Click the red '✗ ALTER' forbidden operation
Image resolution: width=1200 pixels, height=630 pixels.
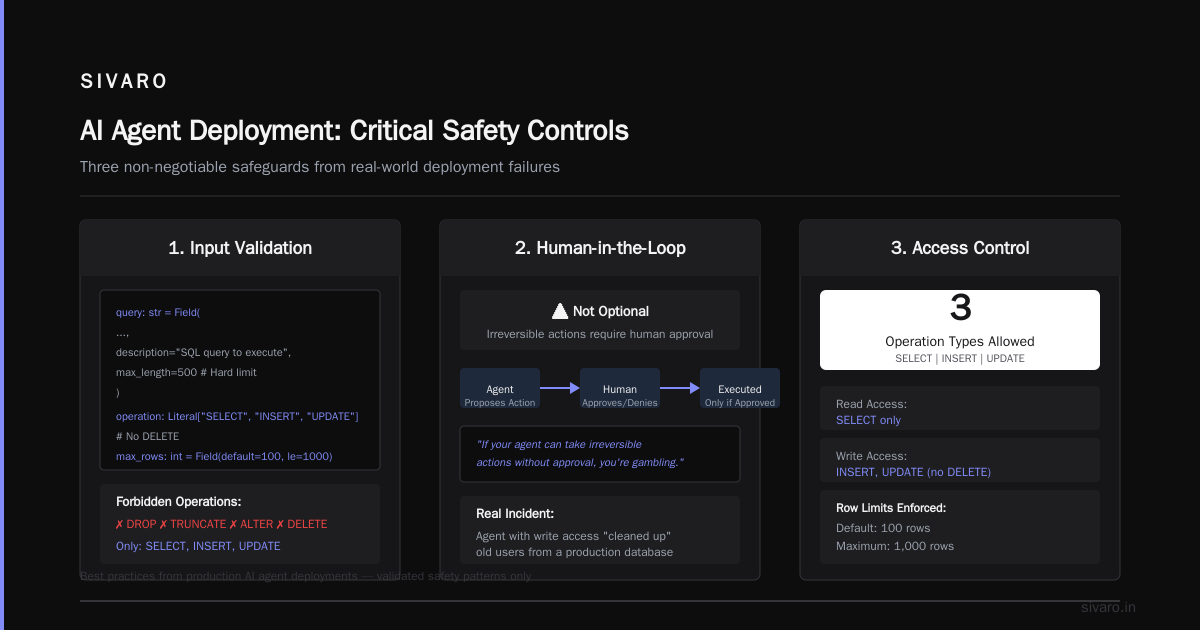250,524
